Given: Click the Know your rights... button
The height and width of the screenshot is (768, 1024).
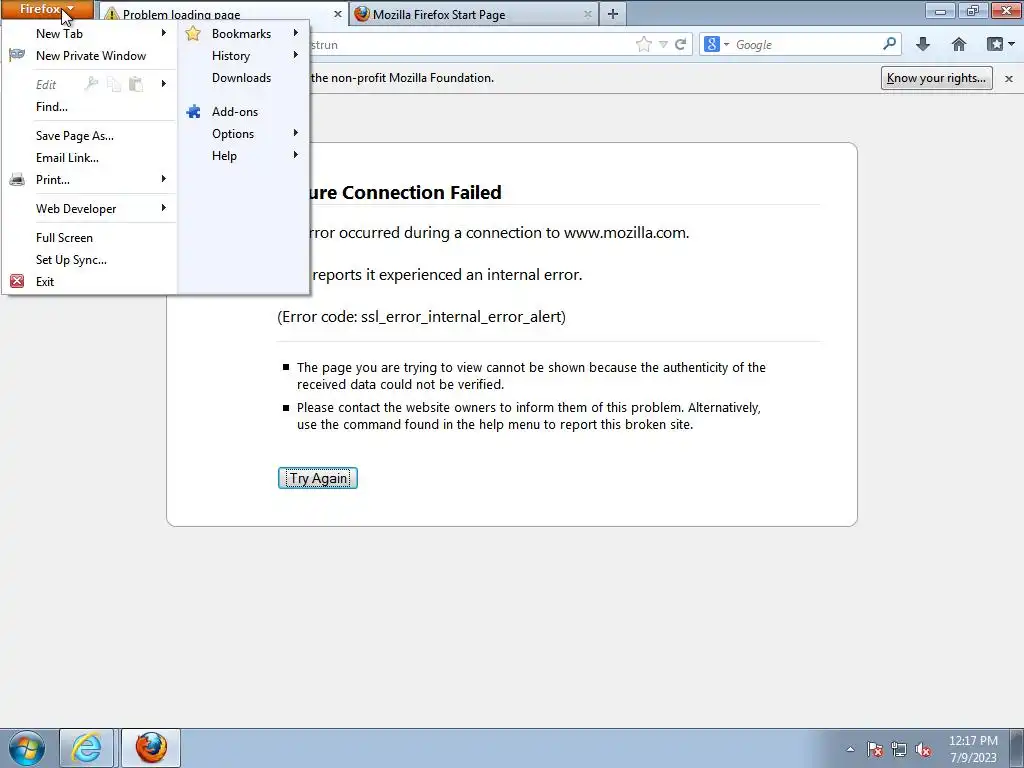Looking at the screenshot, I should coord(936,78).
